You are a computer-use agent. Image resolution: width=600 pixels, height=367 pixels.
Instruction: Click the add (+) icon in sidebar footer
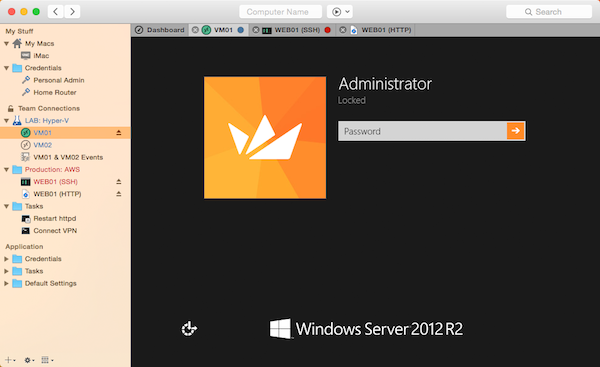click(10, 360)
